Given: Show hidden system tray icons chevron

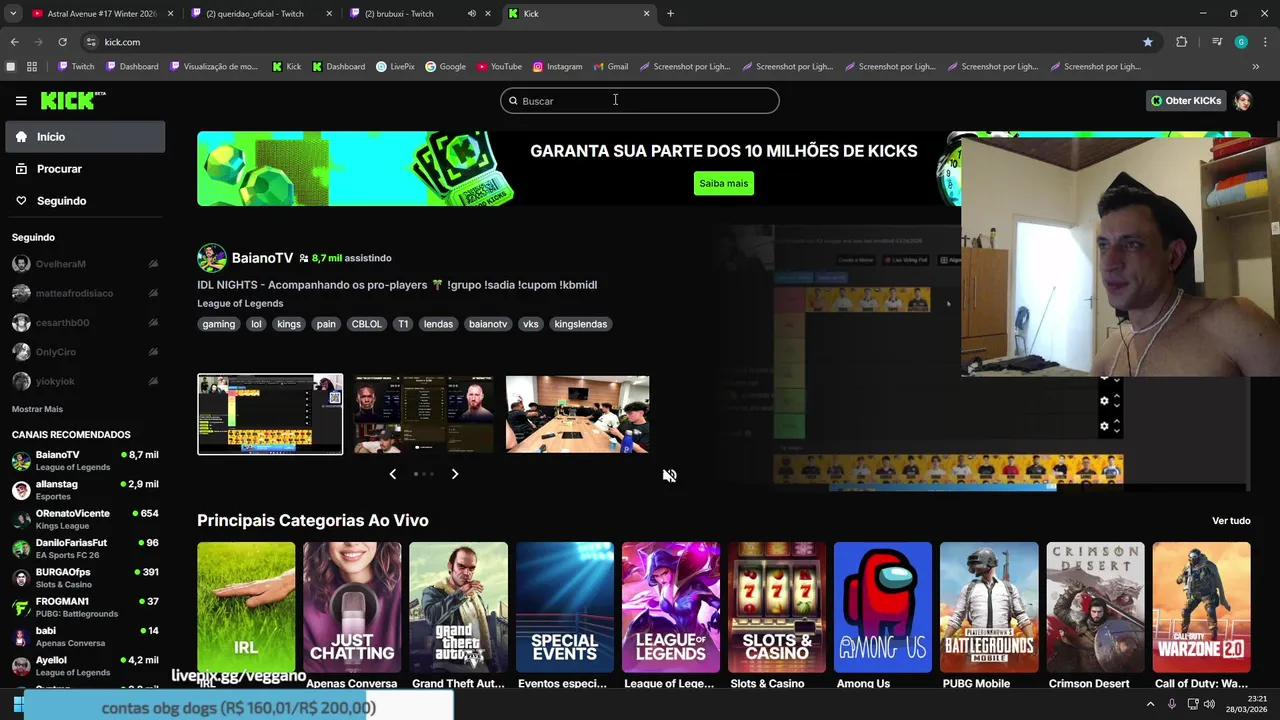Looking at the screenshot, I should tap(1150, 704).
